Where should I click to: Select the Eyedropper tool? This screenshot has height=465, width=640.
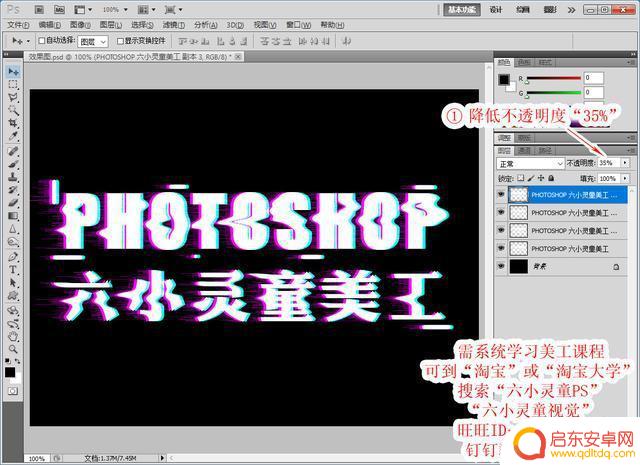[x=13, y=136]
